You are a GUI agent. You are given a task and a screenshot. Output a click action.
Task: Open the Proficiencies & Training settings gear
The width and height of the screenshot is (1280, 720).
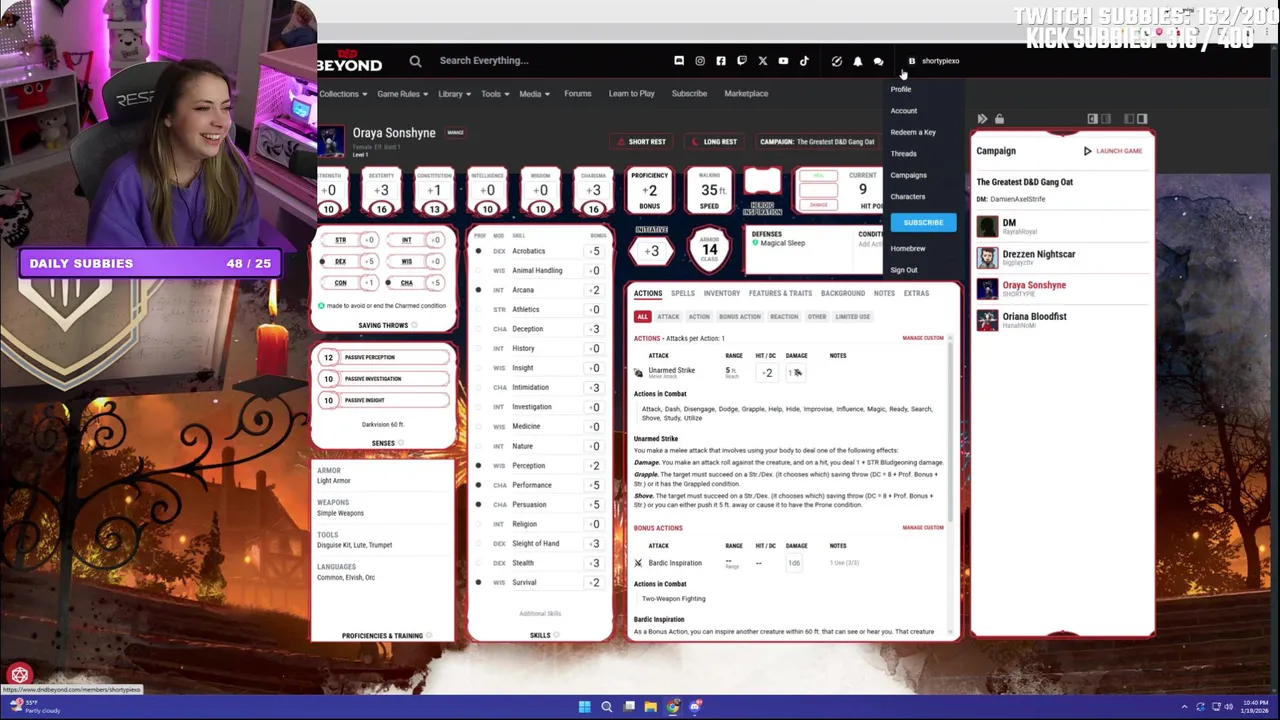pos(429,636)
